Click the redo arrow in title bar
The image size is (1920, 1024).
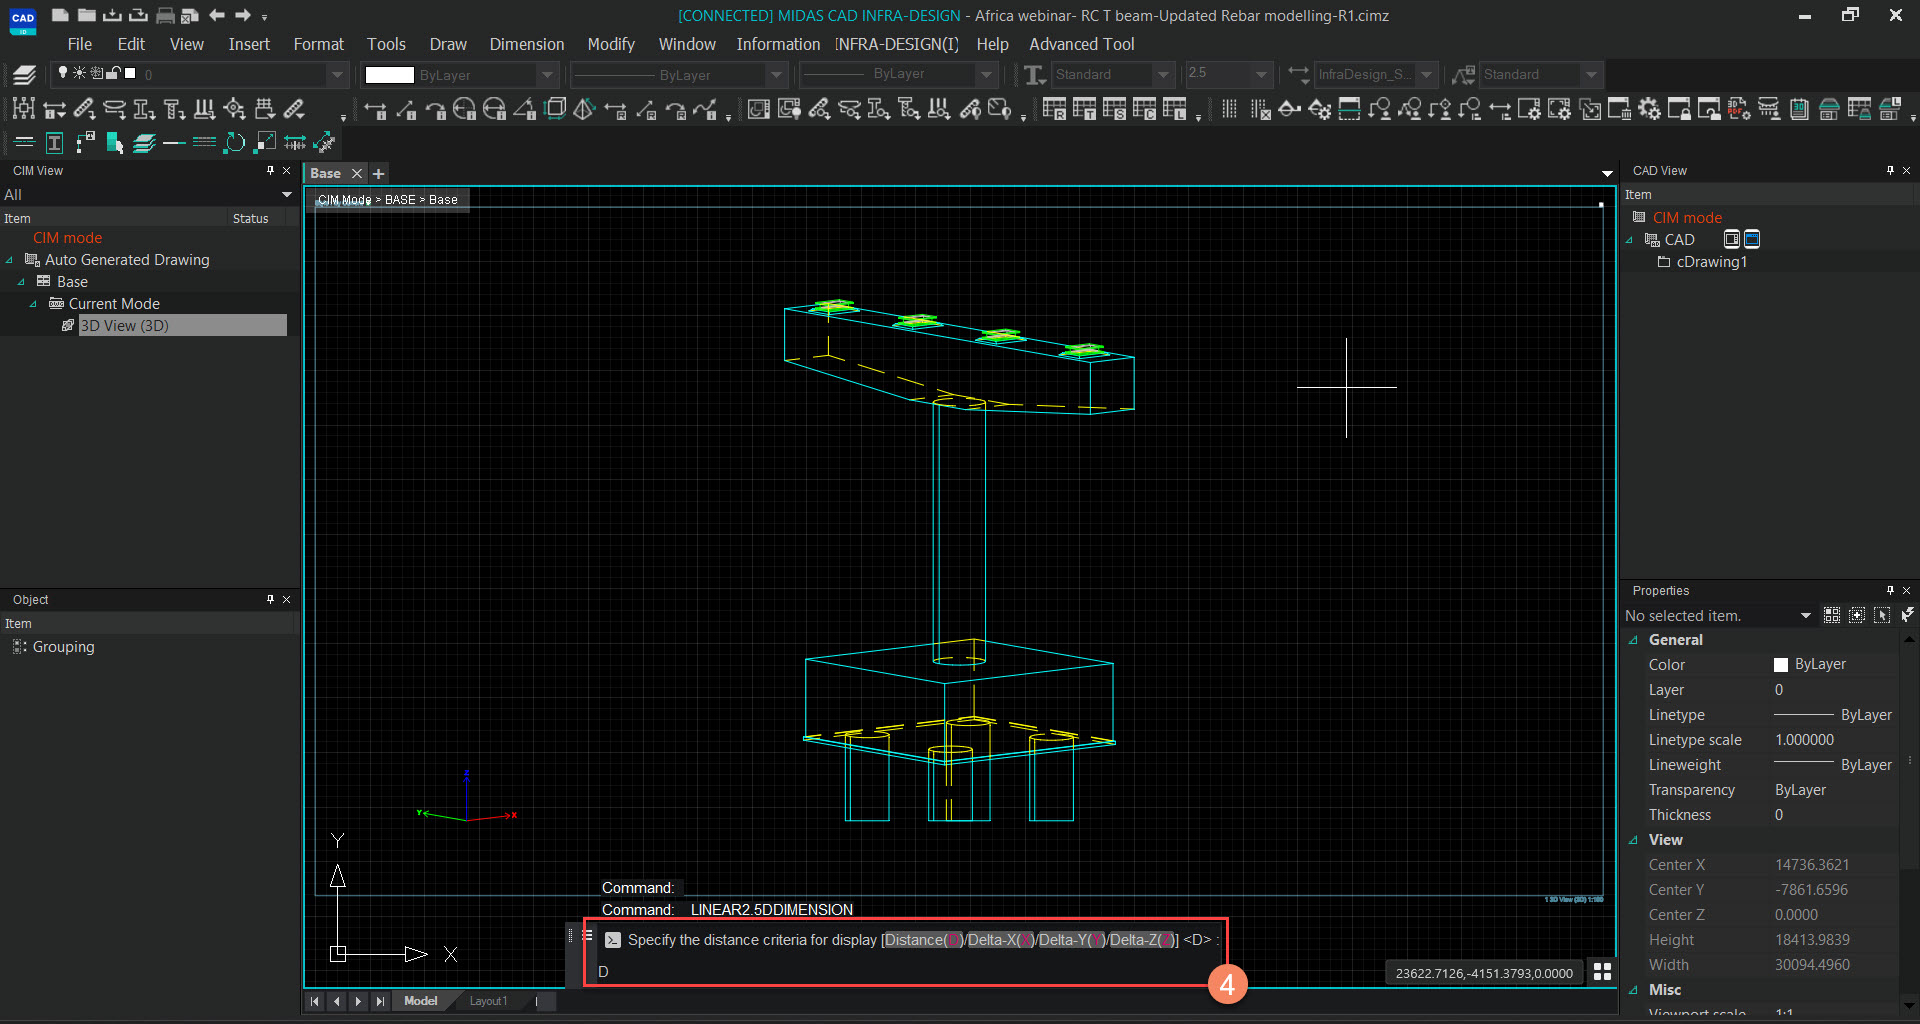243,15
